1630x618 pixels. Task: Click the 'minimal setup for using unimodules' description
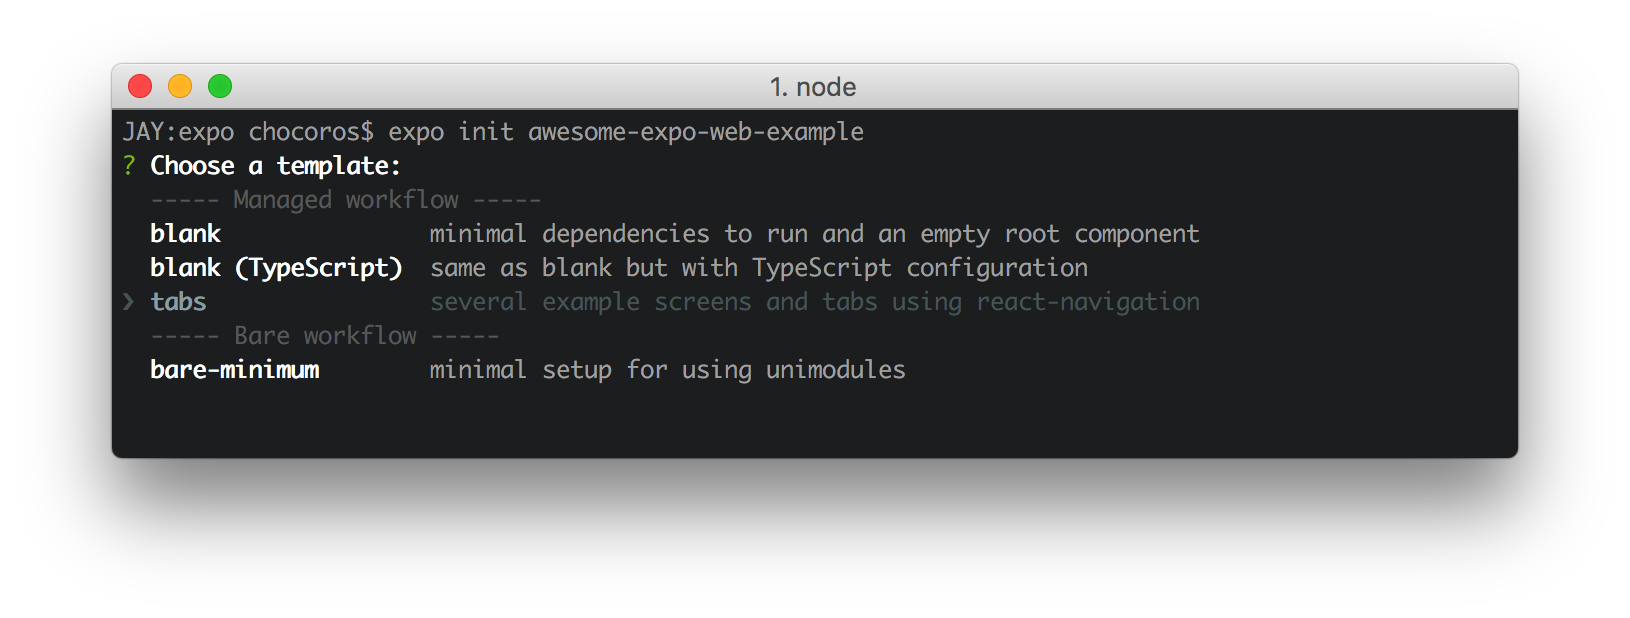[668, 370]
